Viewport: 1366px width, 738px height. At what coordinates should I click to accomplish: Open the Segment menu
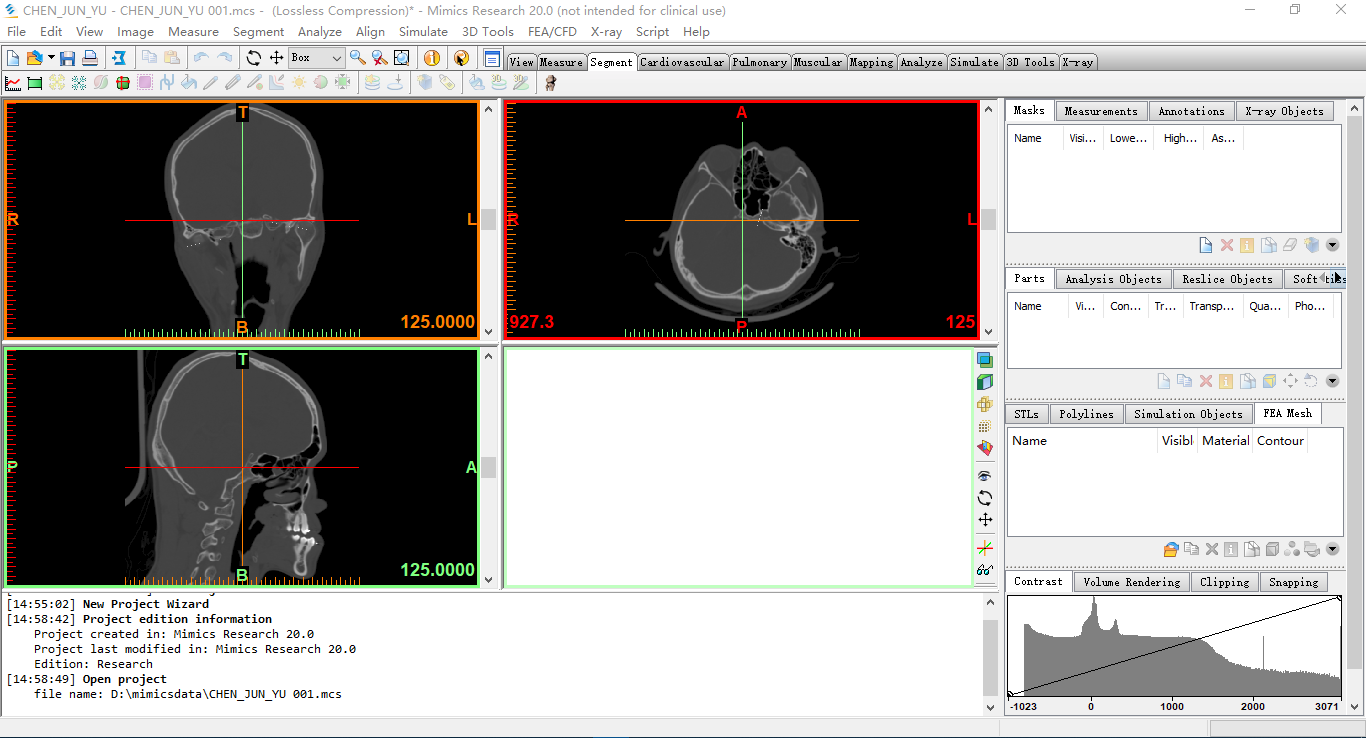(258, 32)
